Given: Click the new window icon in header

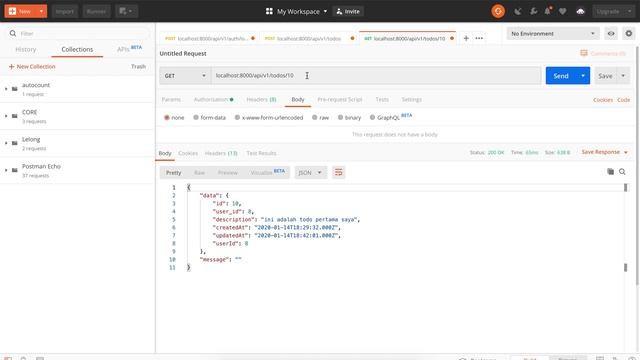Looking at the screenshot, I should point(127,11).
